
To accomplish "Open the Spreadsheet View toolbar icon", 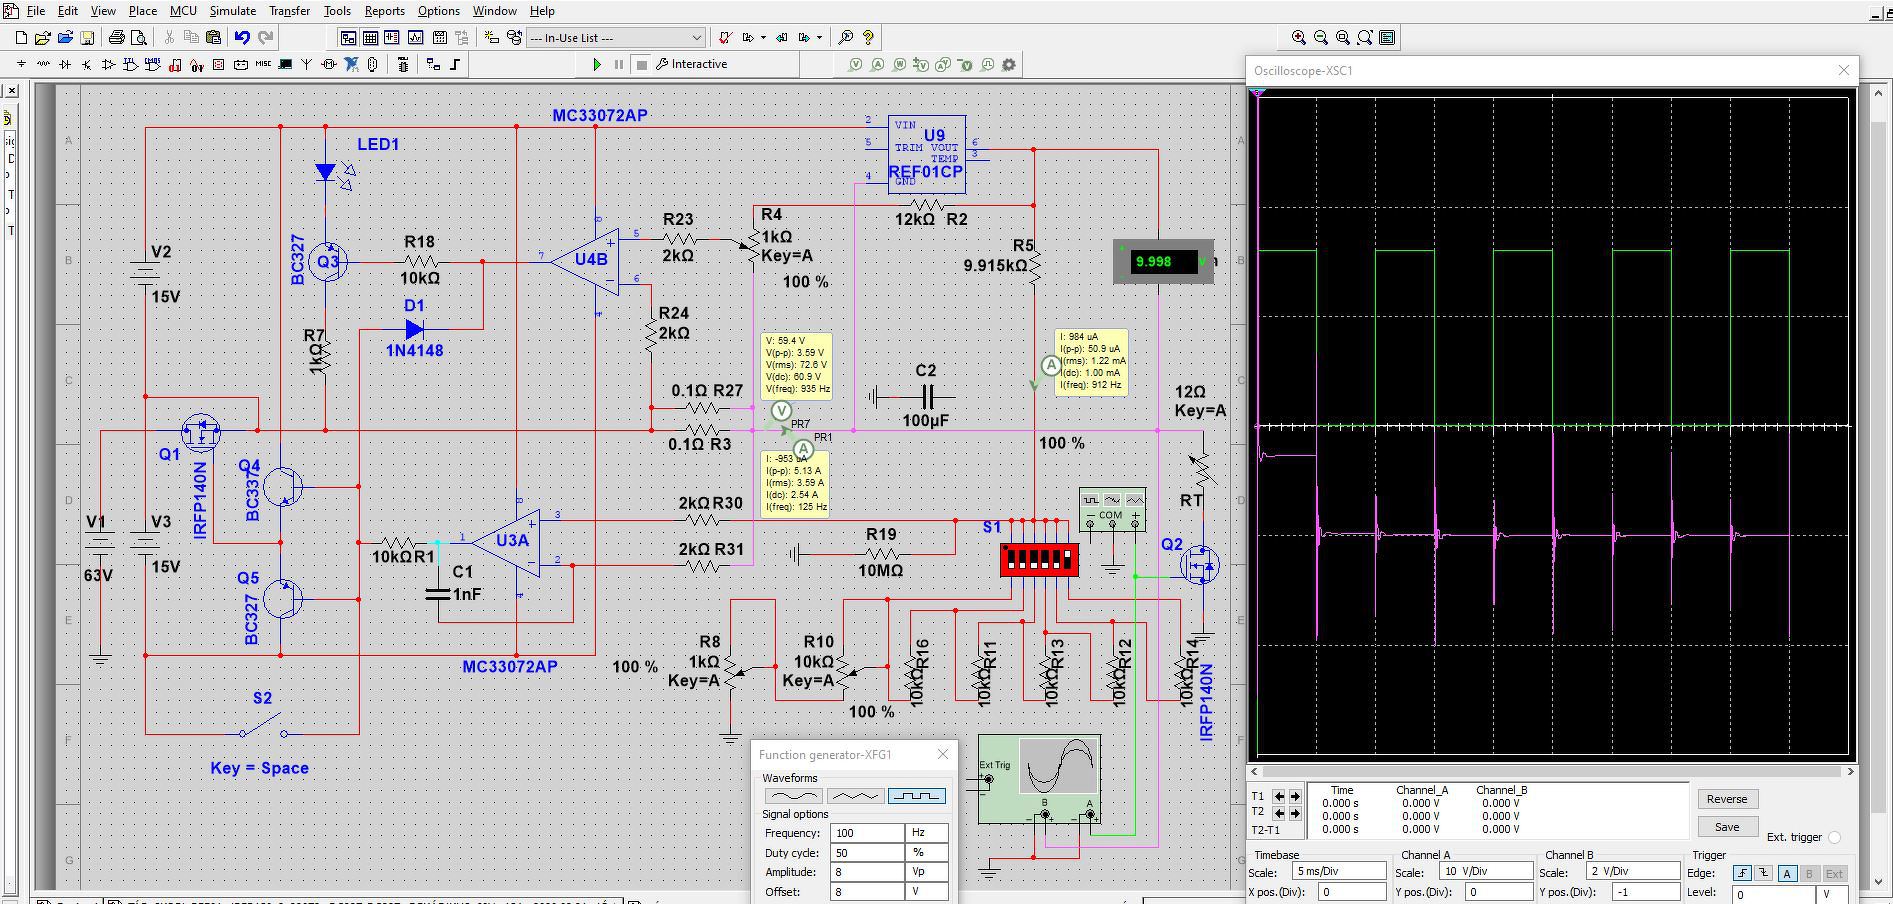I will [x=370, y=38].
